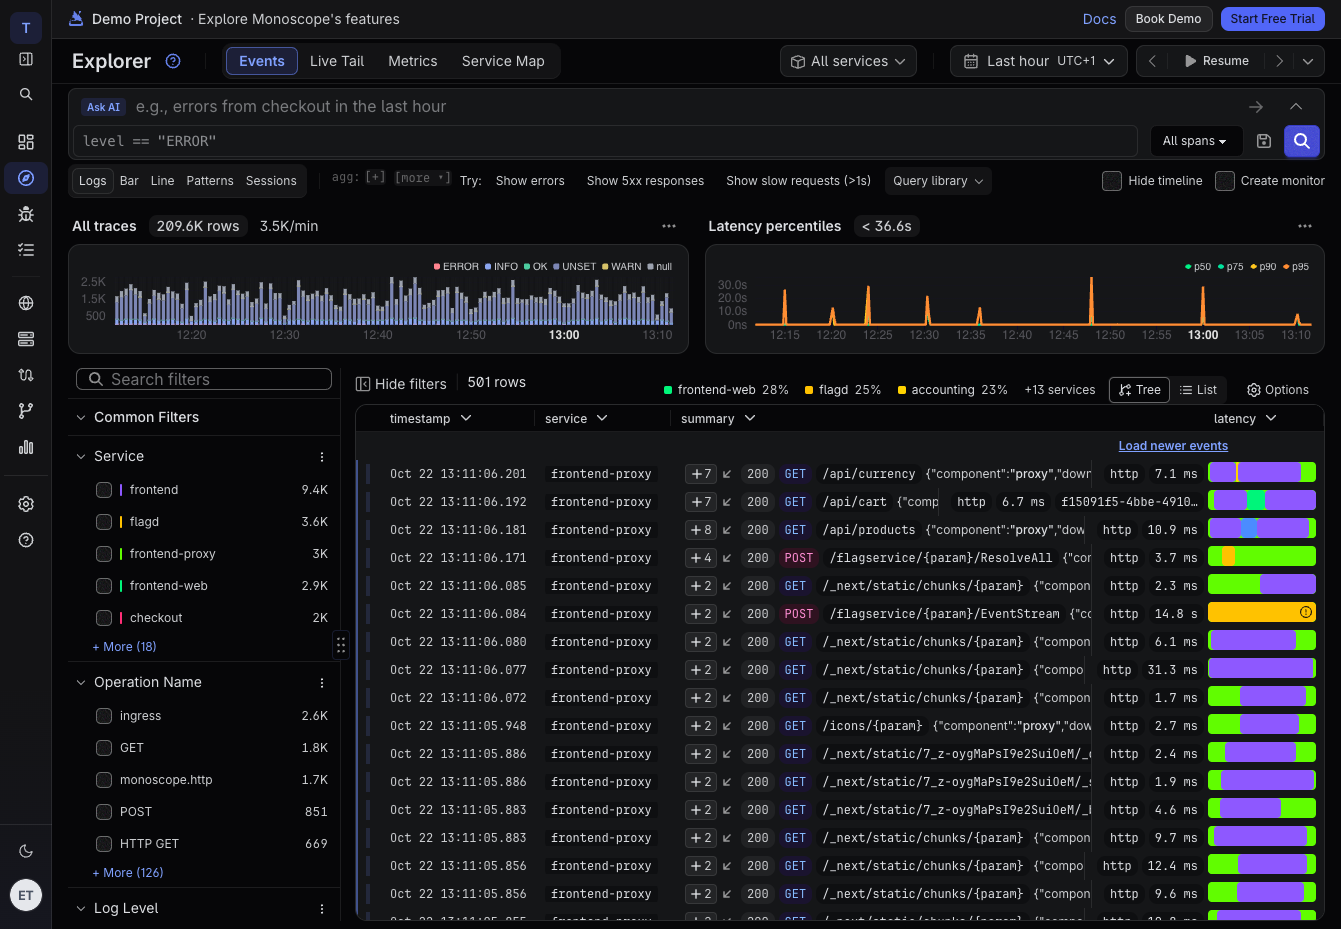Image resolution: width=1341 pixels, height=929 pixels.
Task: Open the help question mark in sidebar
Action: coord(26,540)
